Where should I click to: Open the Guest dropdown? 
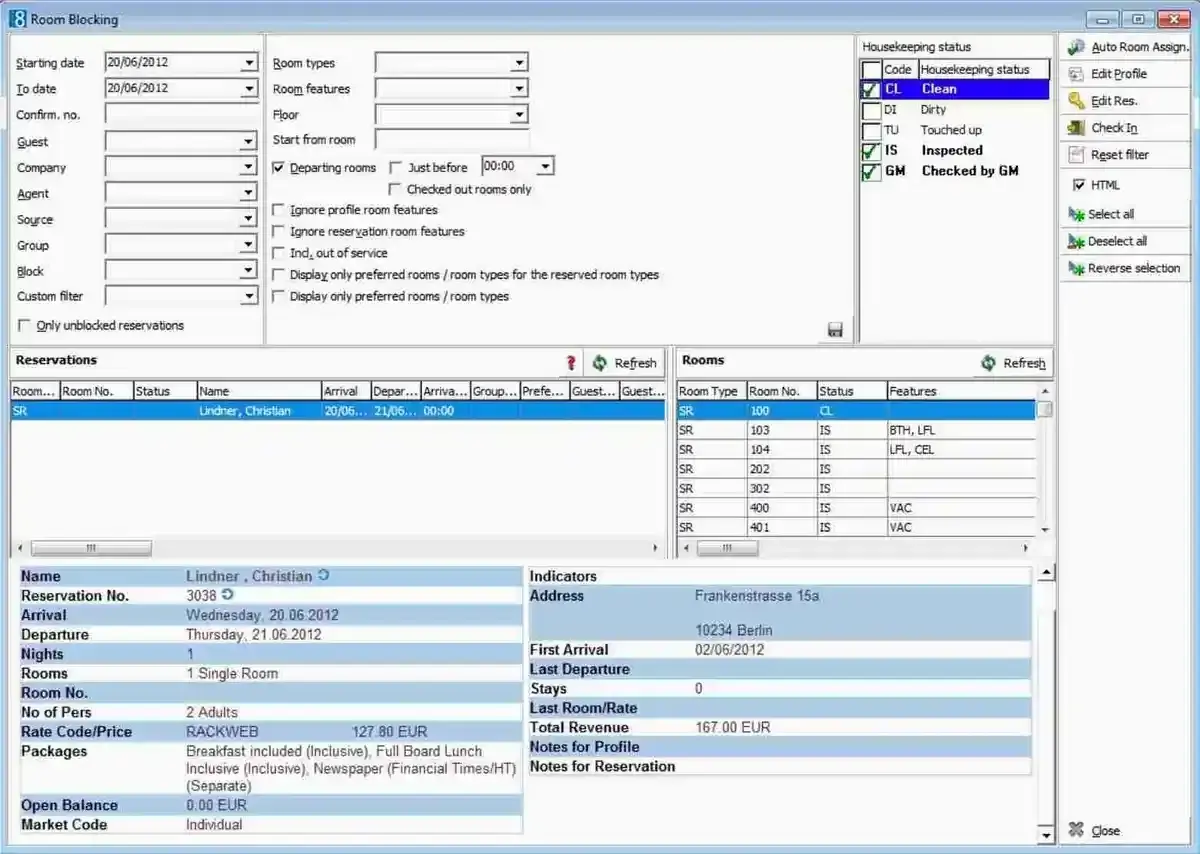tap(249, 141)
